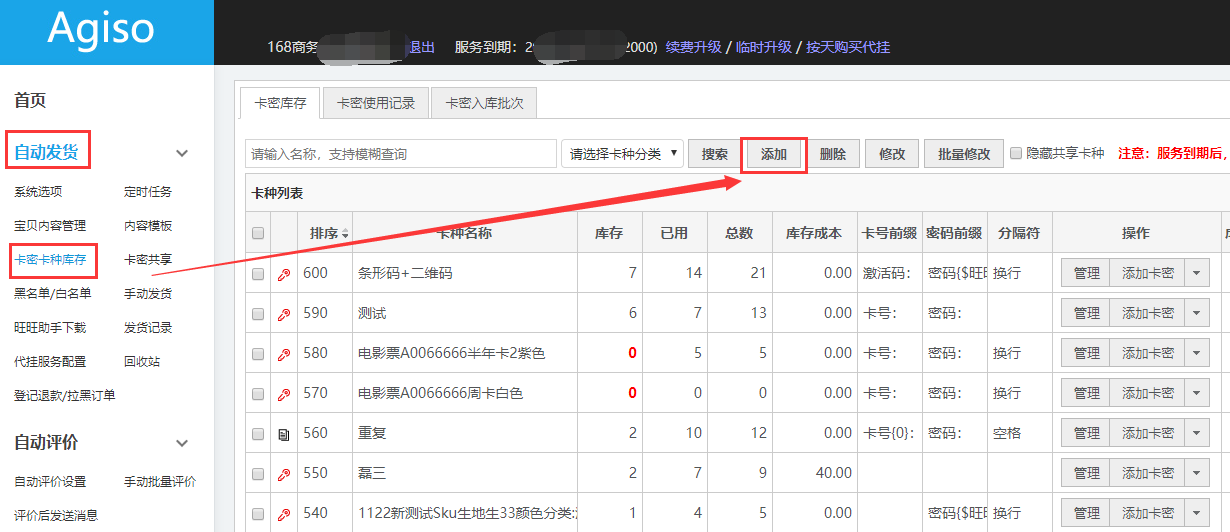The height and width of the screenshot is (532, 1230).
Task: Tick checkbox for row 磊三
Action: coord(258,474)
